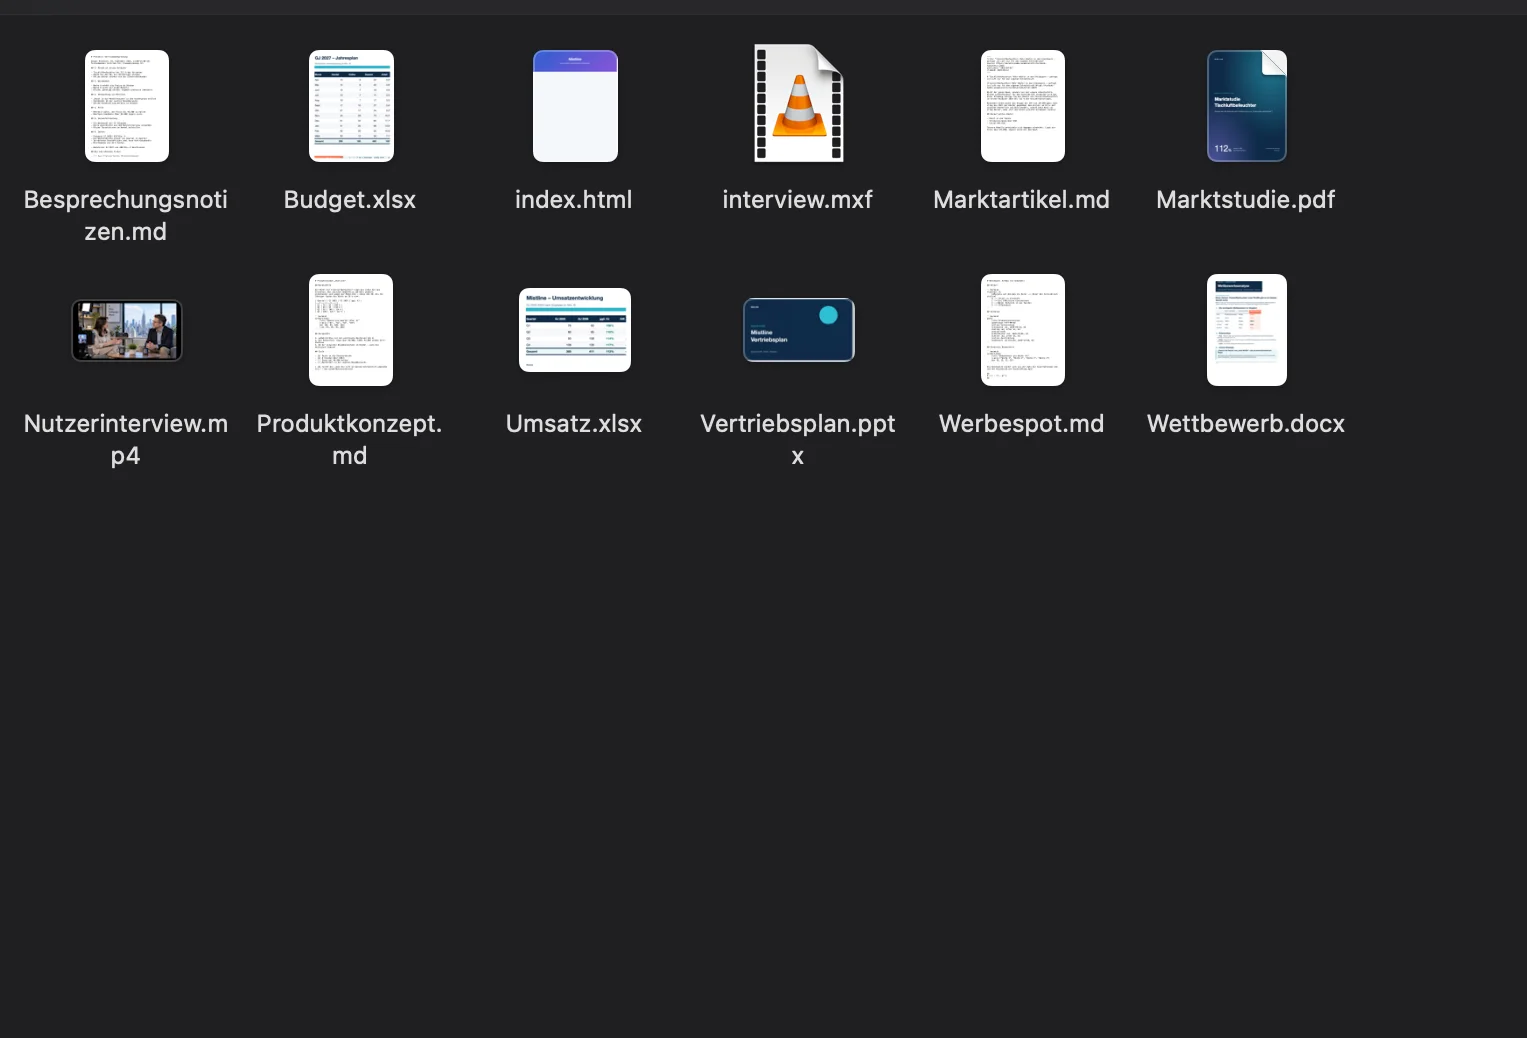Click the Marktartikel.md document icon
The height and width of the screenshot is (1038, 1527).
(1022, 106)
